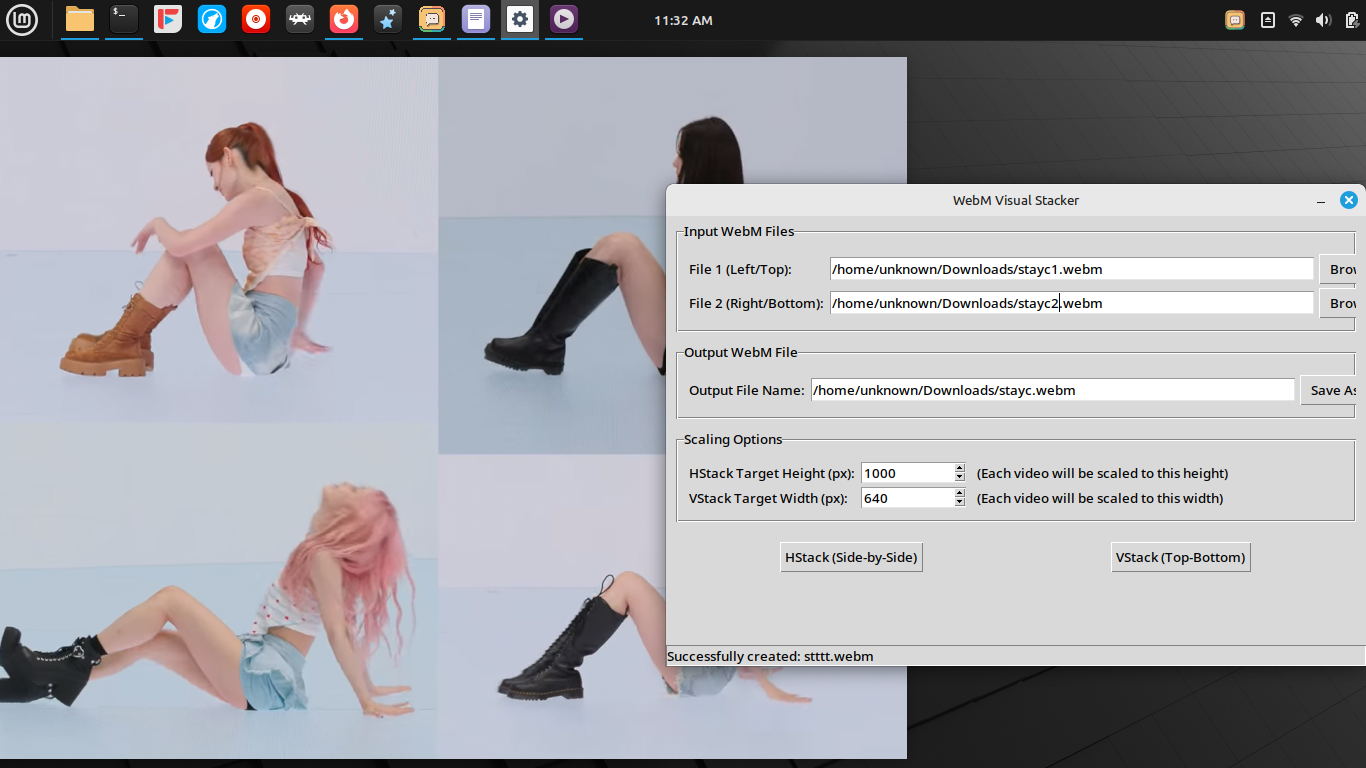
Task: Click the File 2 (Right/Bottom) path field
Action: point(1071,303)
